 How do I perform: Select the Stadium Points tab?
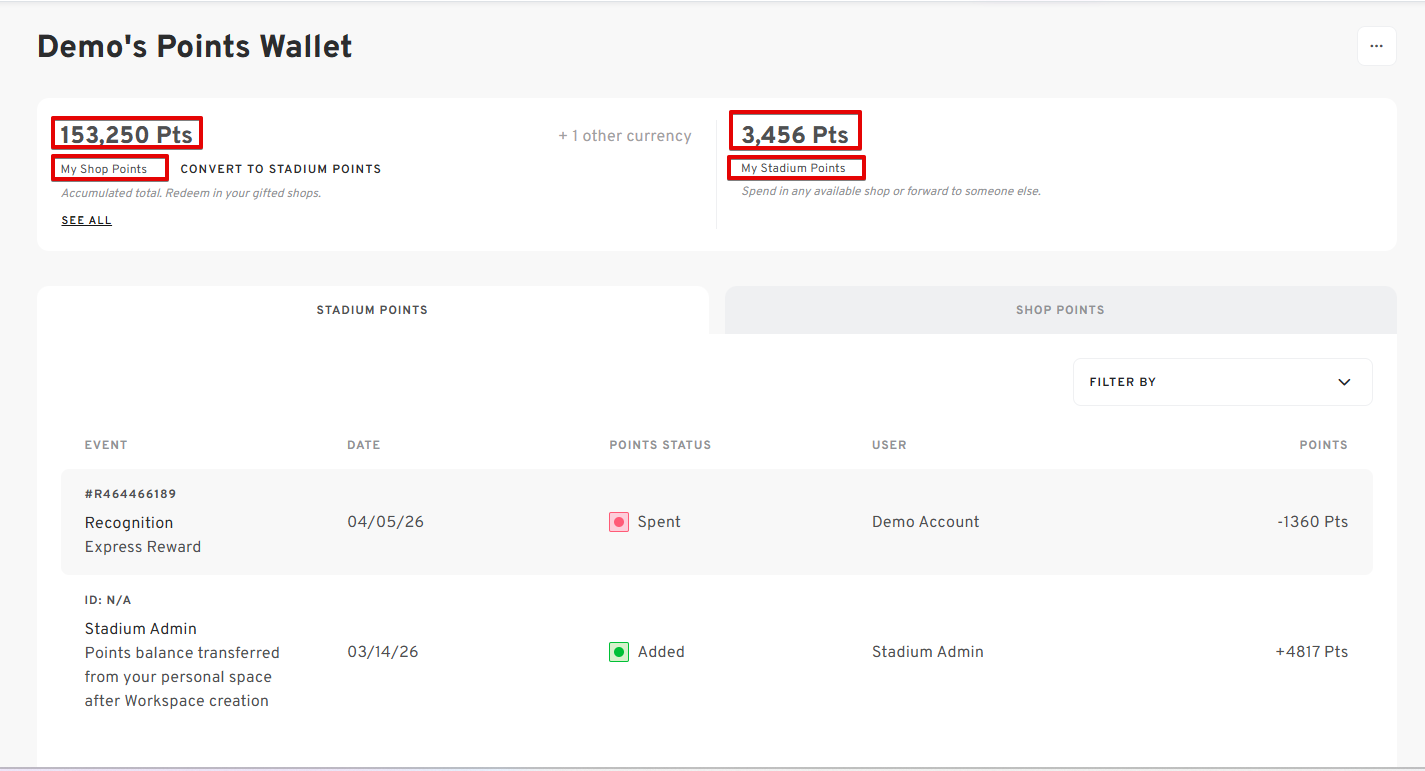[x=372, y=310]
